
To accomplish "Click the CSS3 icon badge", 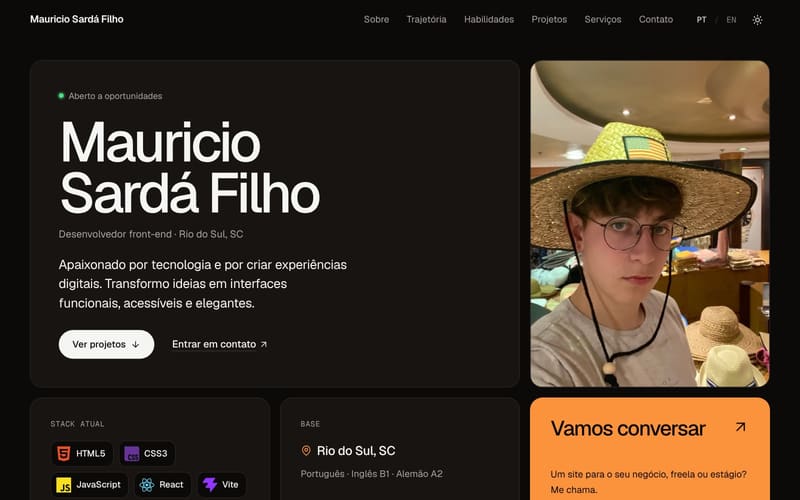I will click(x=132, y=453).
